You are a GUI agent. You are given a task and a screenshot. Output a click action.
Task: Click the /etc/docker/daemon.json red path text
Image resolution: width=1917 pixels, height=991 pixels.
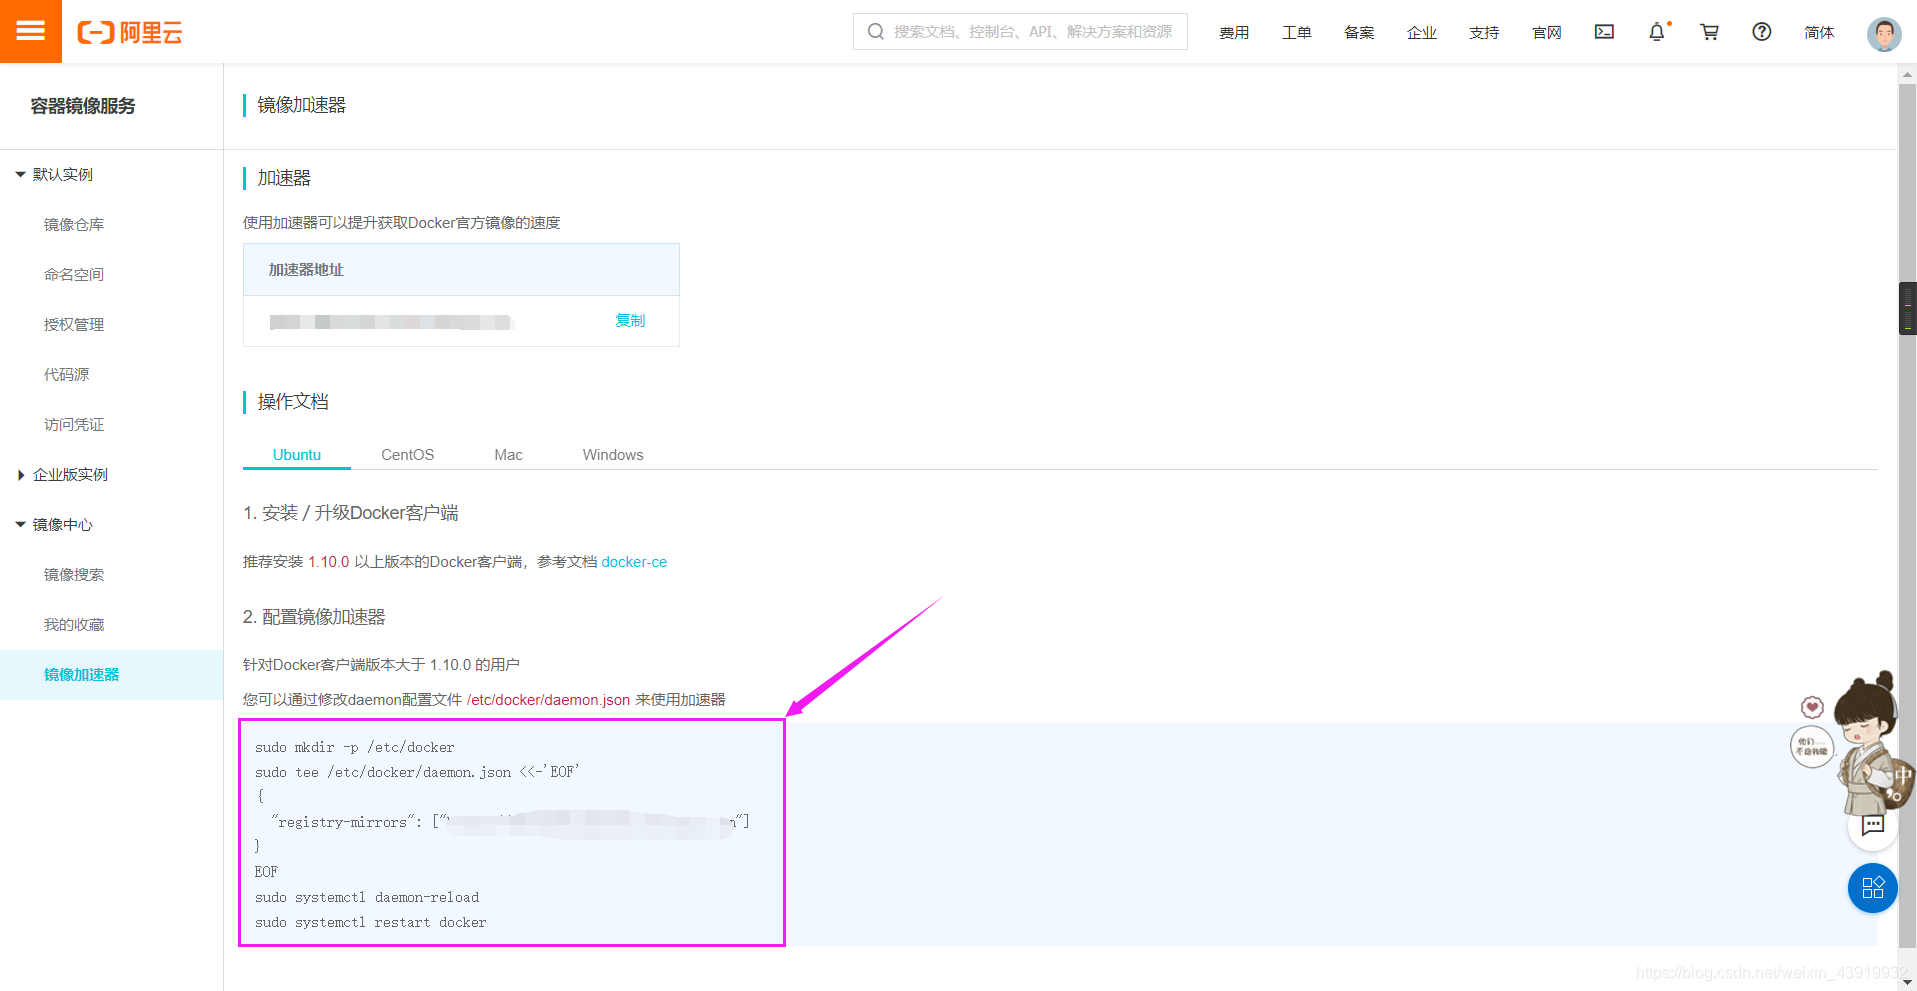548,700
